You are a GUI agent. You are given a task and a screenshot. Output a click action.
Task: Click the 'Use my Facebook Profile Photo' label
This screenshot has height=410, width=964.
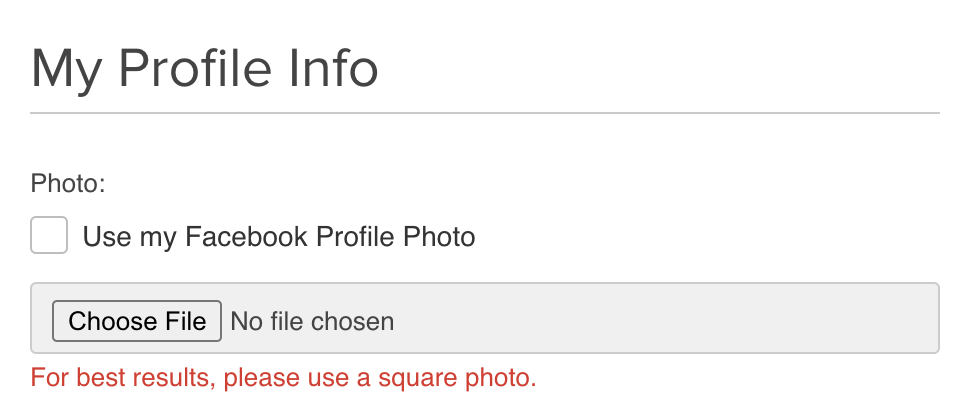point(278,237)
